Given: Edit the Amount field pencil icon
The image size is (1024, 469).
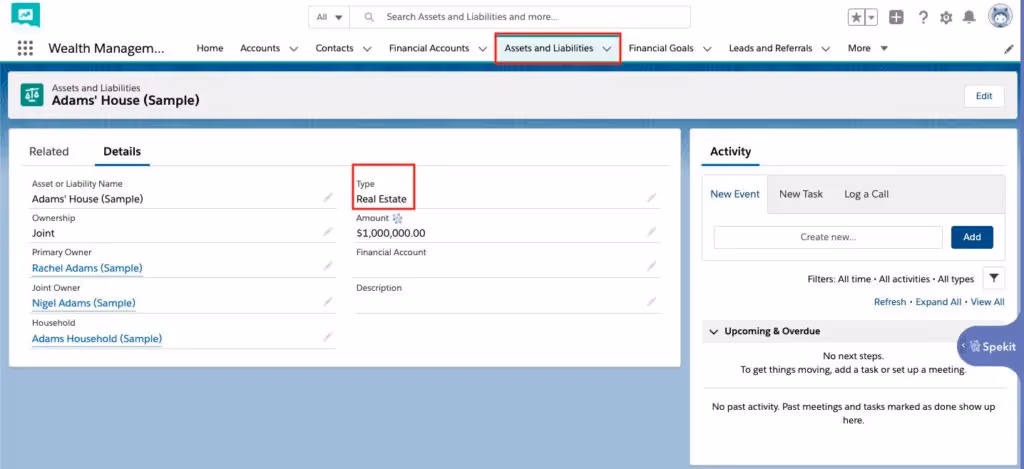Looking at the screenshot, I should tap(652, 231).
